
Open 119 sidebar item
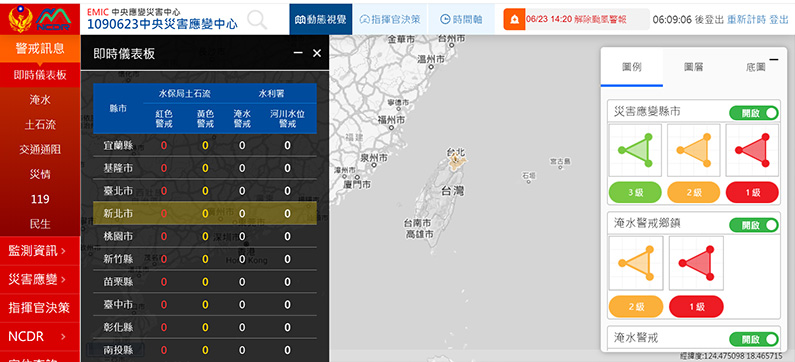tap(40, 199)
